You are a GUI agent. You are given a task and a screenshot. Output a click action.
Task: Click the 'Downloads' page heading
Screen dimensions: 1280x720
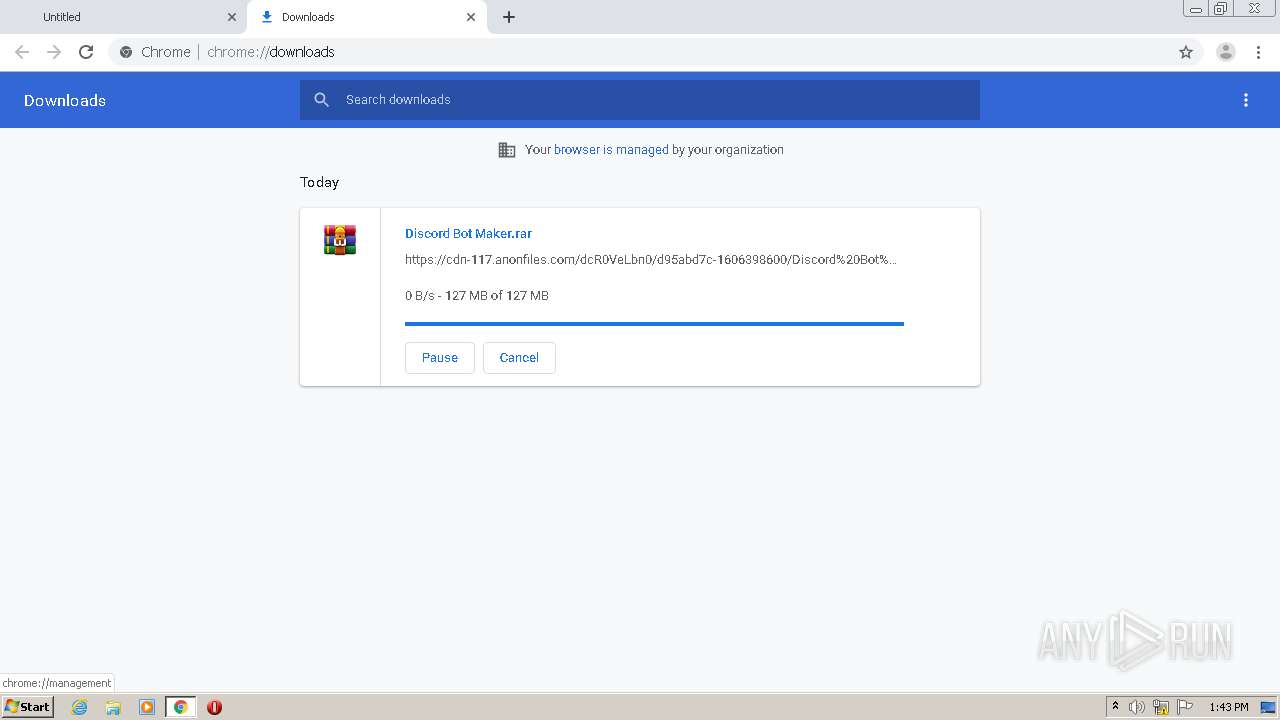click(65, 100)
